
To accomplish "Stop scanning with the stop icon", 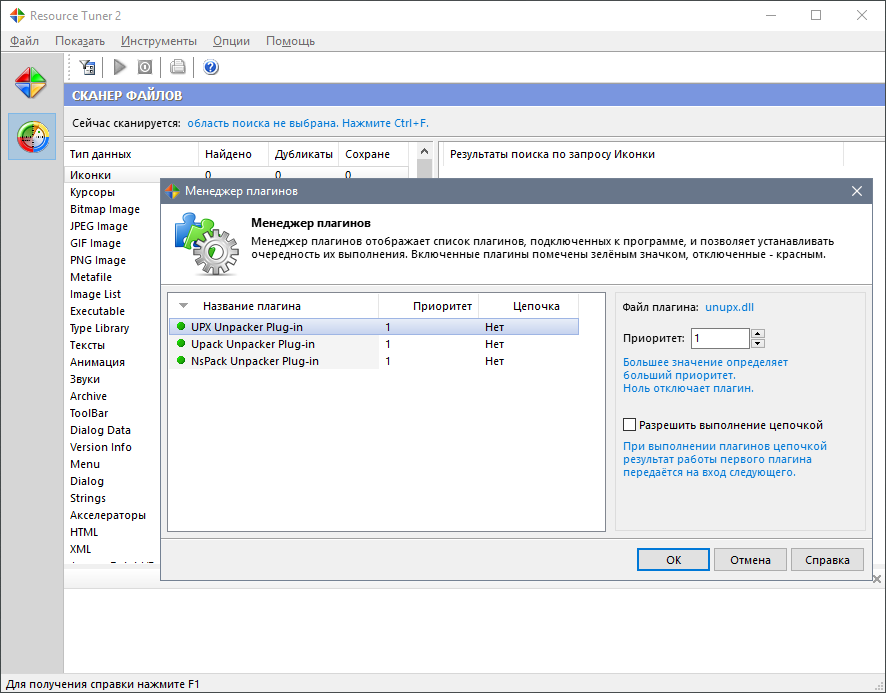I will (x=145, y=67).
